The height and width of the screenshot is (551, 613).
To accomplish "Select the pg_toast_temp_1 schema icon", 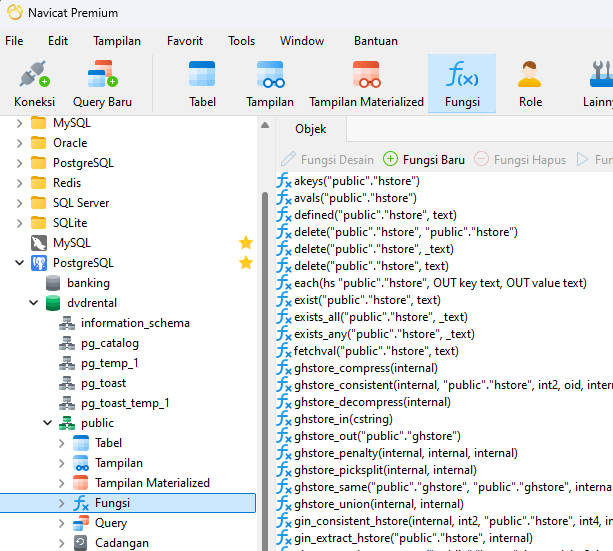I will tap(67, 403).
